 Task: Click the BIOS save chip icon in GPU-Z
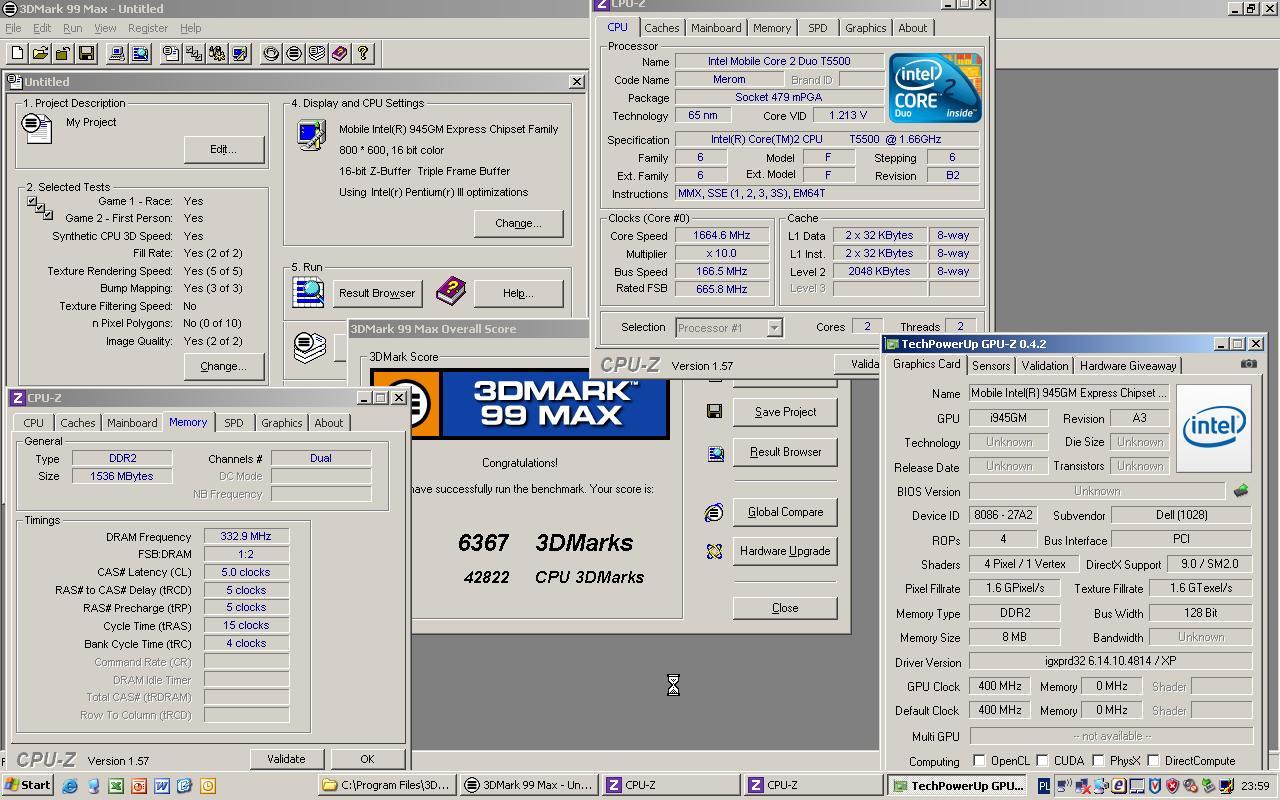1241,491
